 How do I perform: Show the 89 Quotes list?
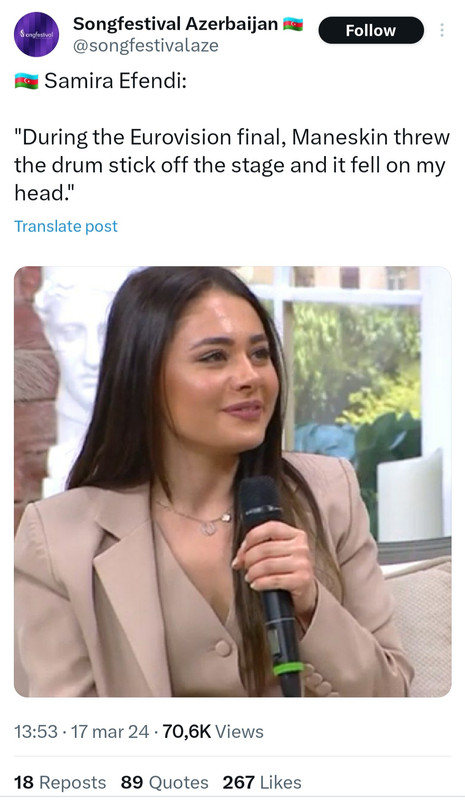click(164, 782)
